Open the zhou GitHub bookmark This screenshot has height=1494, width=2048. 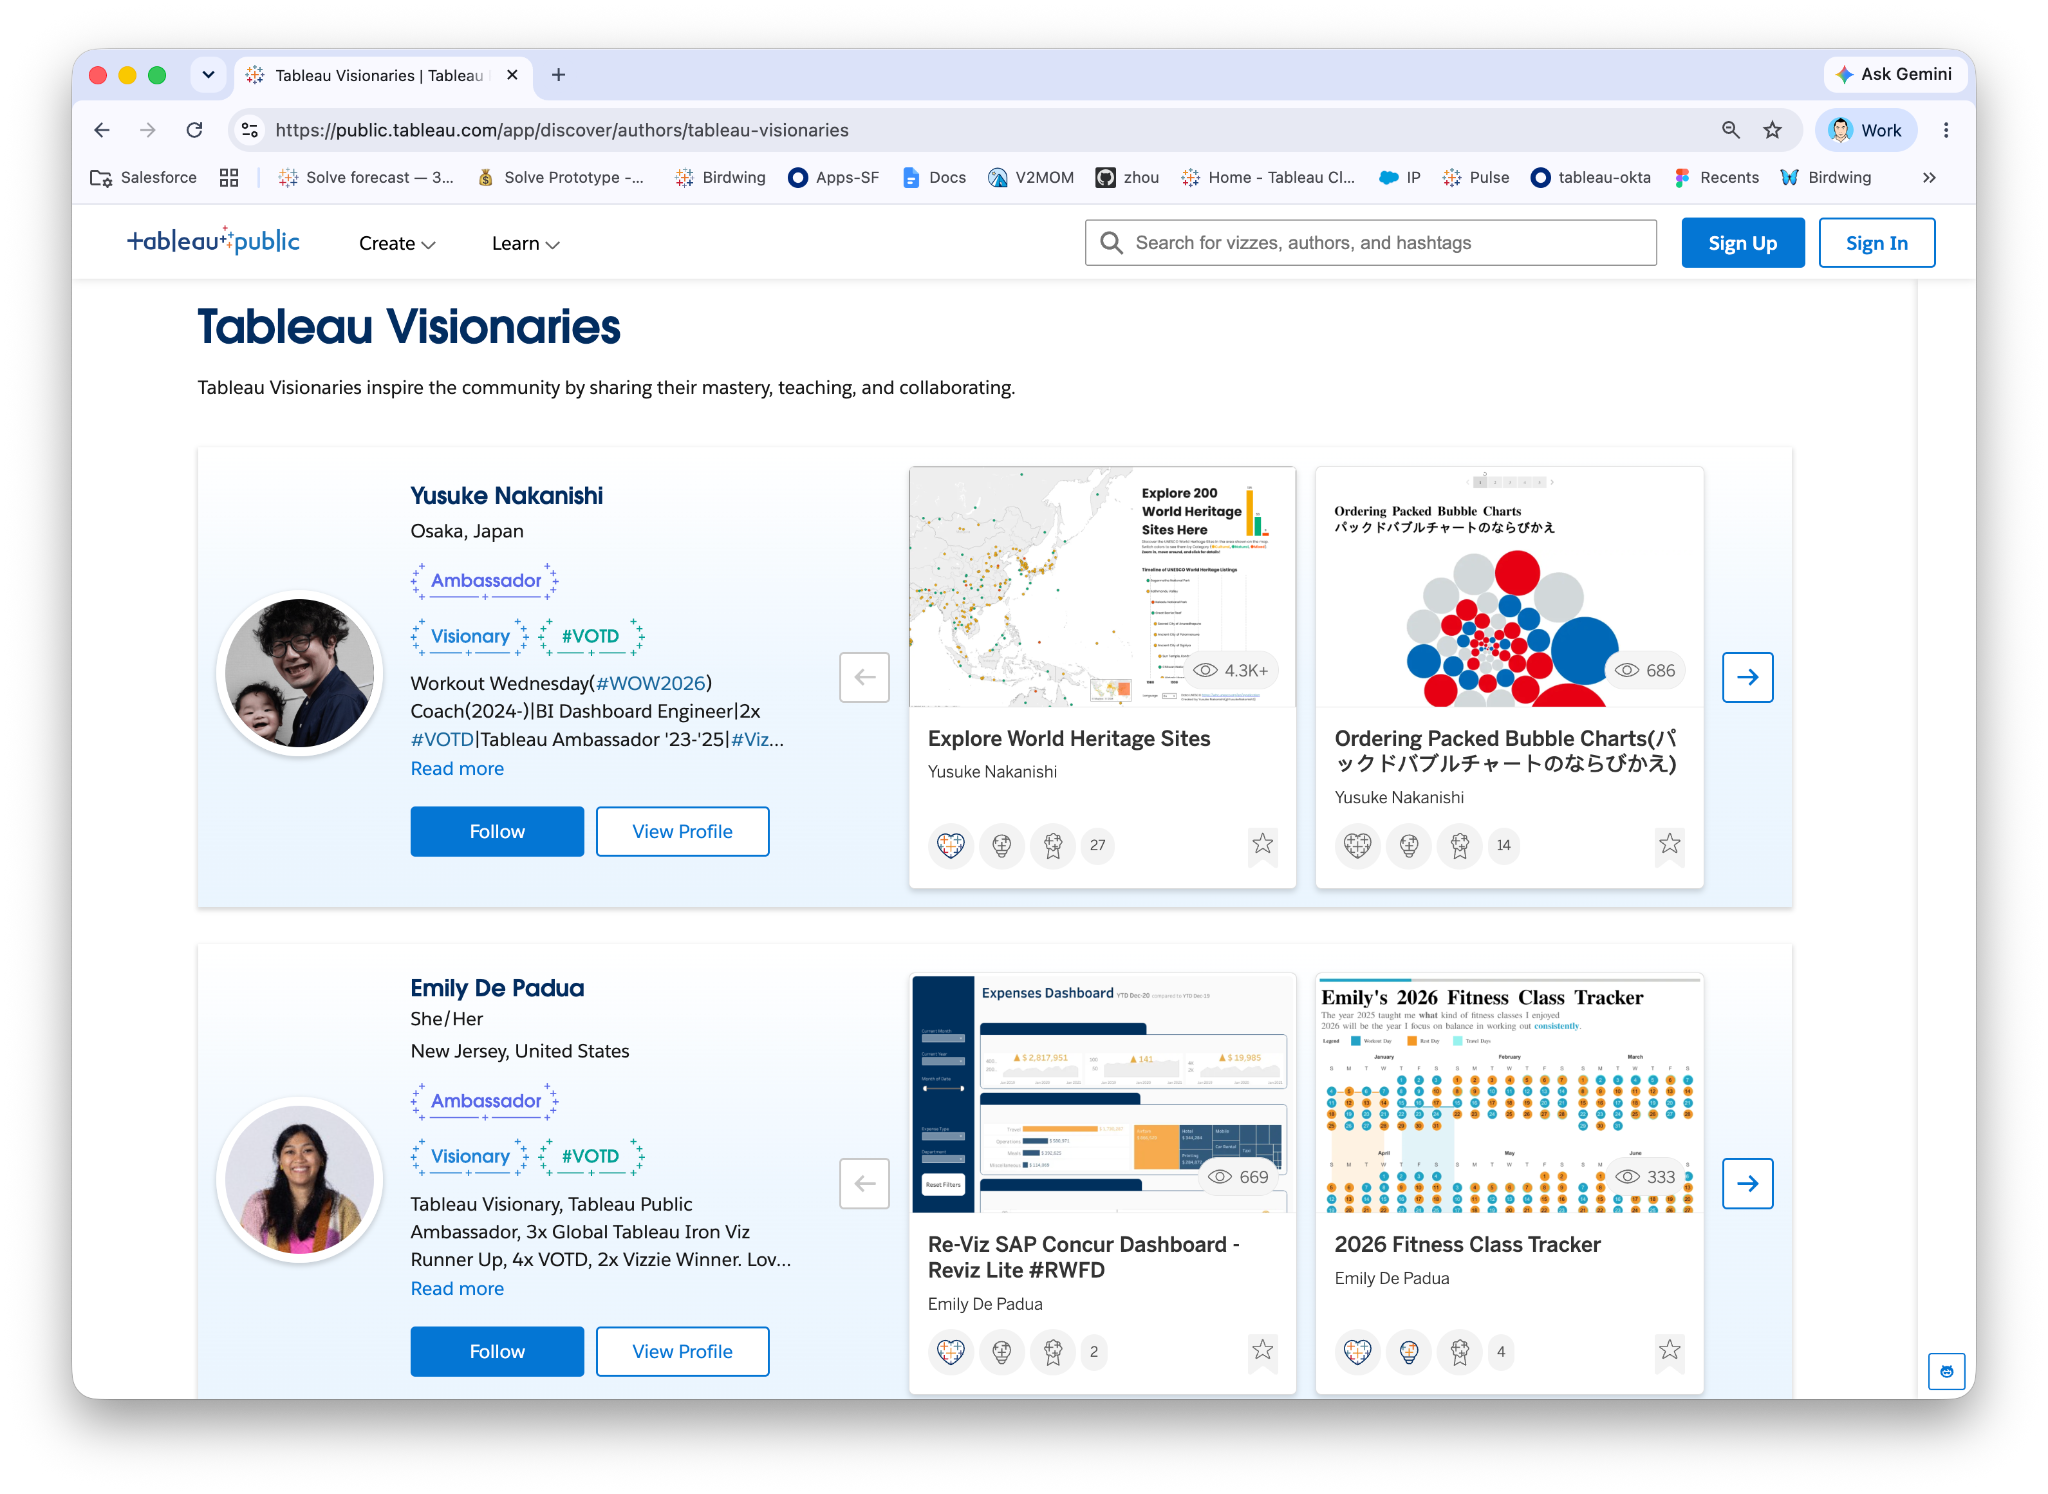point(1127,177)
